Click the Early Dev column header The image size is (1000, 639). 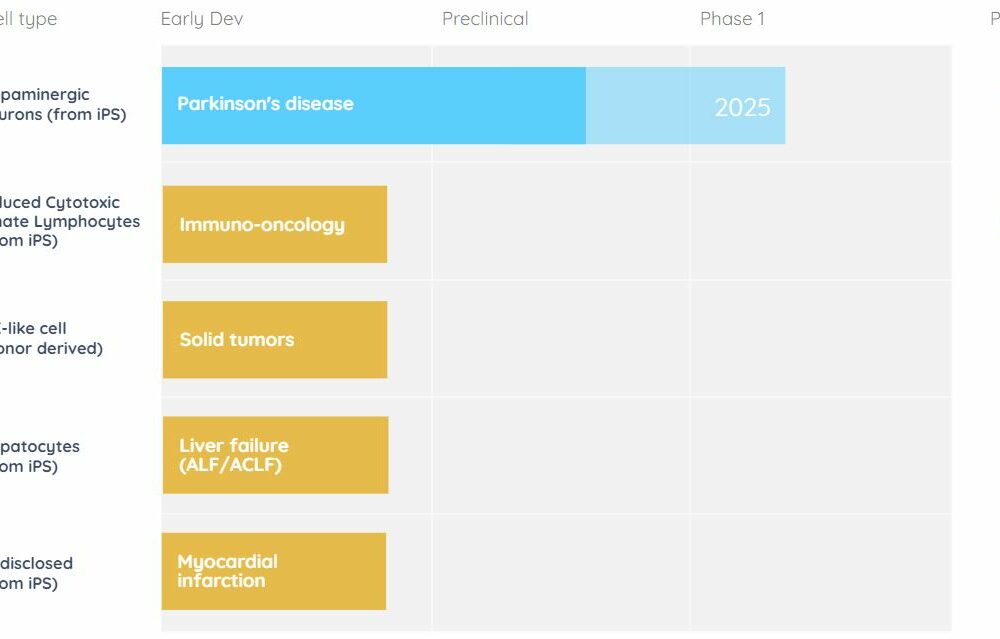pyautogui.click(x=202, y=19)
